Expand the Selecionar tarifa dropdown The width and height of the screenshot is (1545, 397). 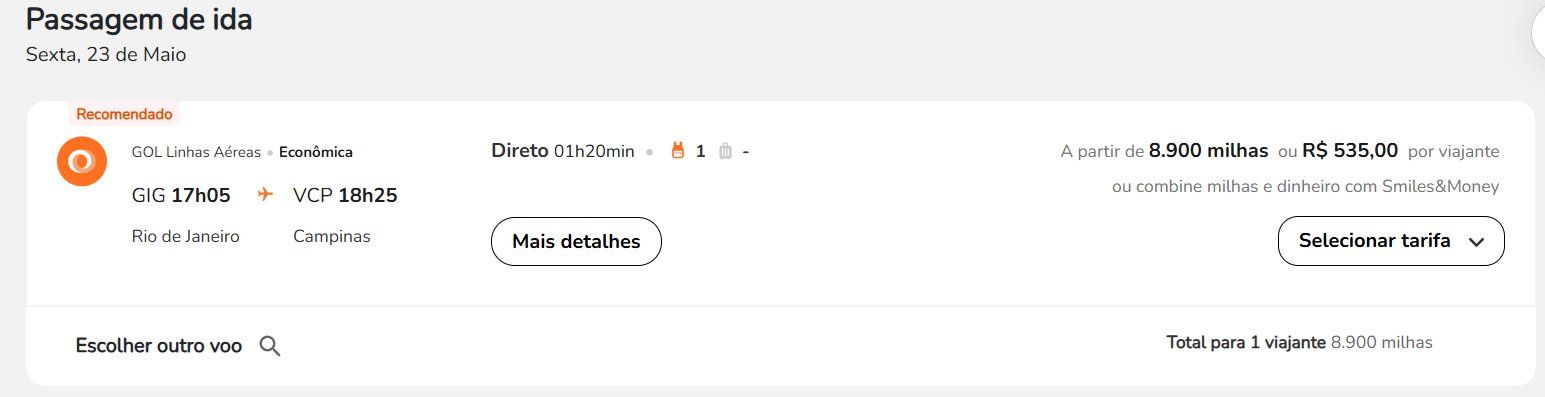(1391, 241)
